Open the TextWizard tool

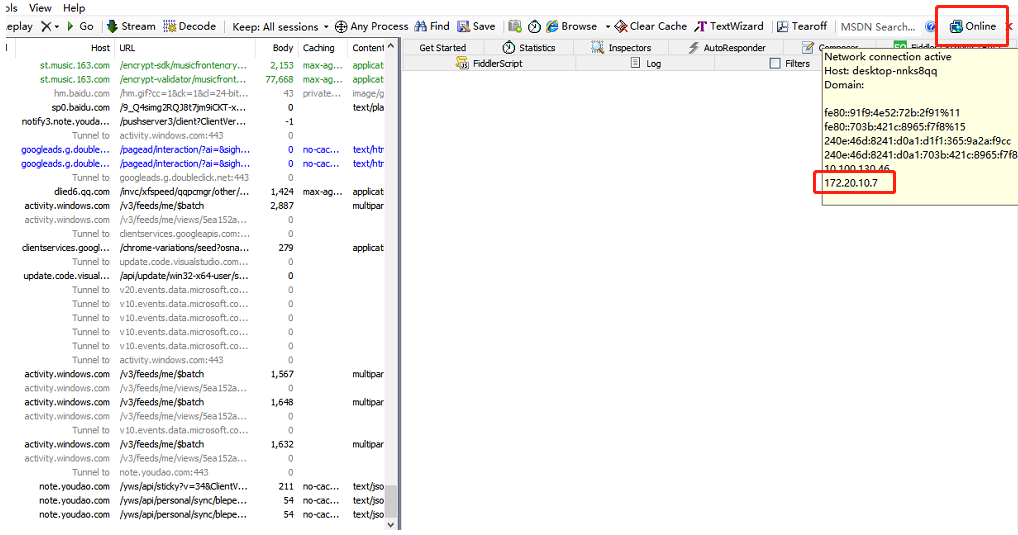(729, 27)
